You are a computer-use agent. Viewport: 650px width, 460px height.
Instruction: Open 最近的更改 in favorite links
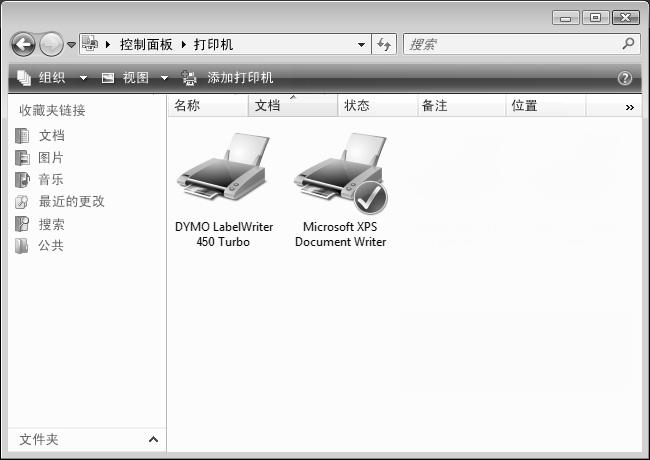(x=72, y=201)
